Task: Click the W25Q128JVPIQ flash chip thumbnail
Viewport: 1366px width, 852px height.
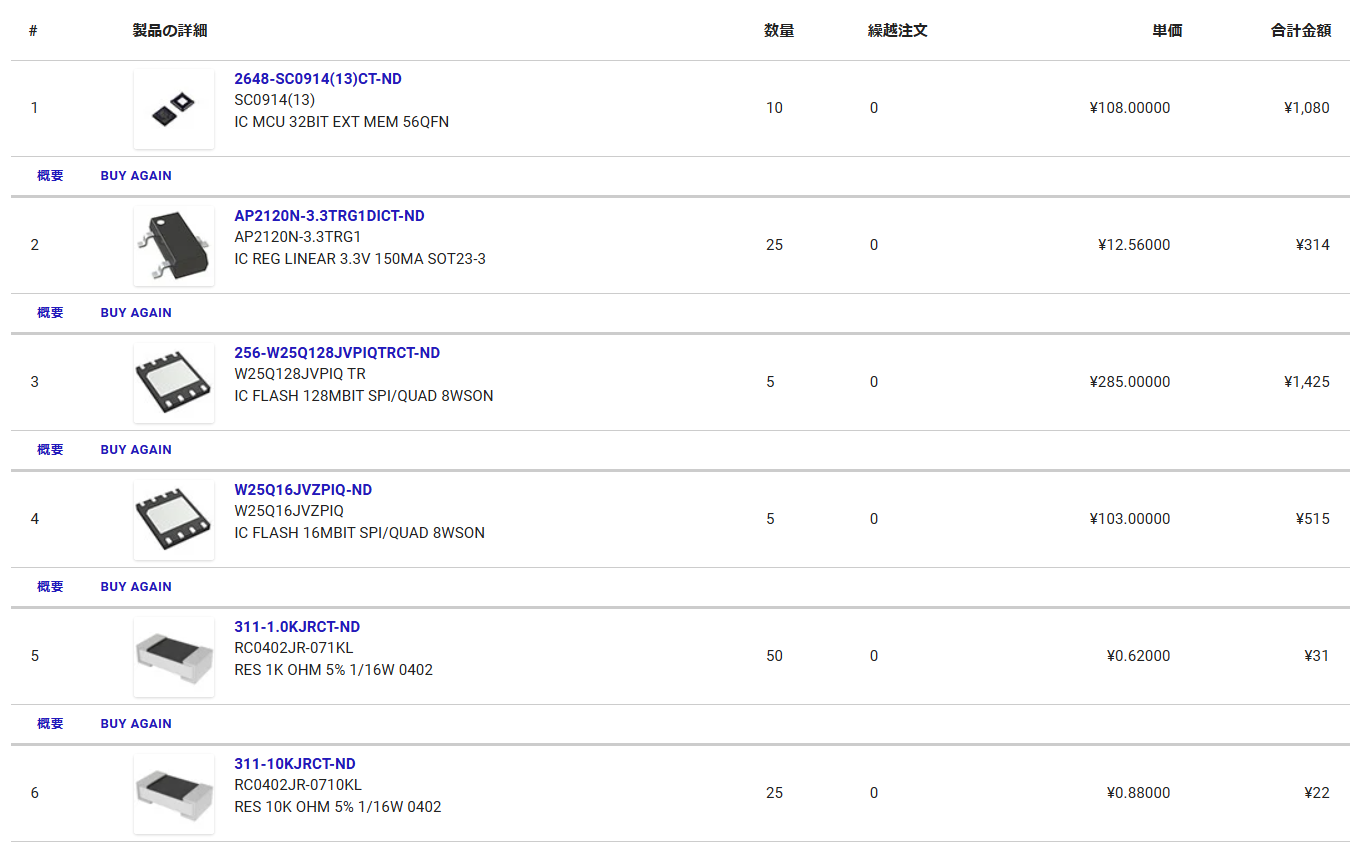Action: 174,383
